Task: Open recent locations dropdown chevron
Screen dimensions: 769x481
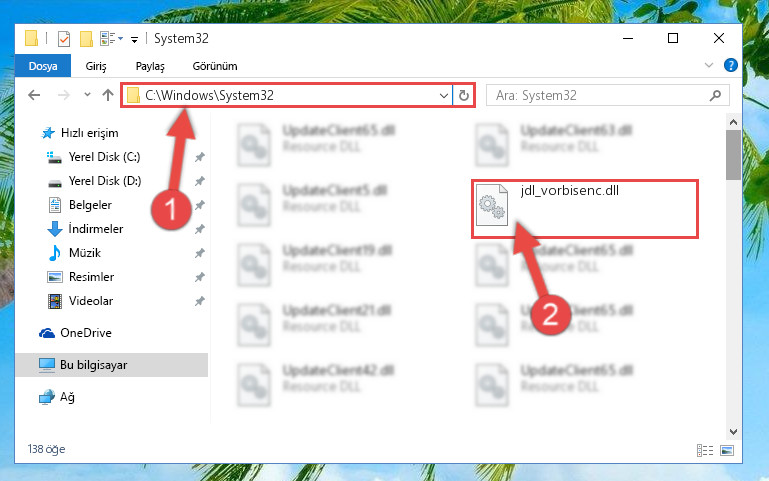Action: tap(87, 95)
